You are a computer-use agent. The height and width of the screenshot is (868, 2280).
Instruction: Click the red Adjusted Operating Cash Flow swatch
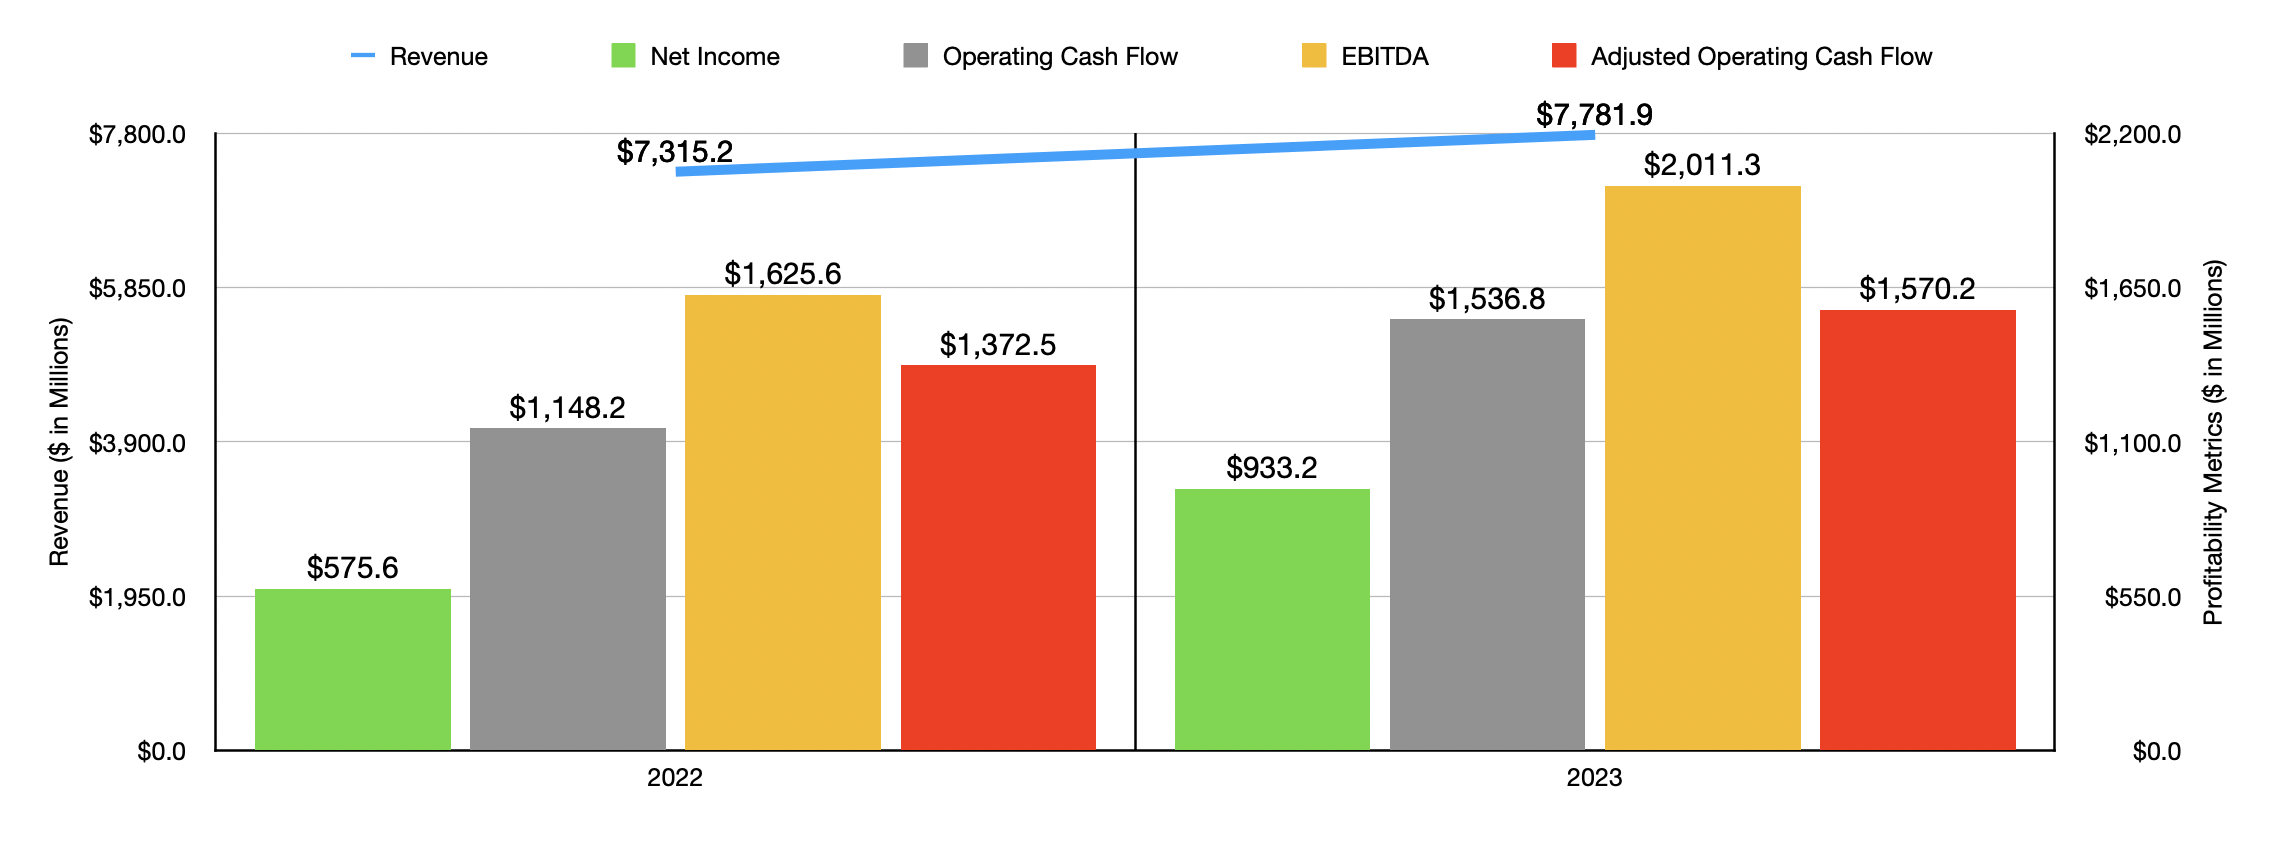(x=1564, y=56)
